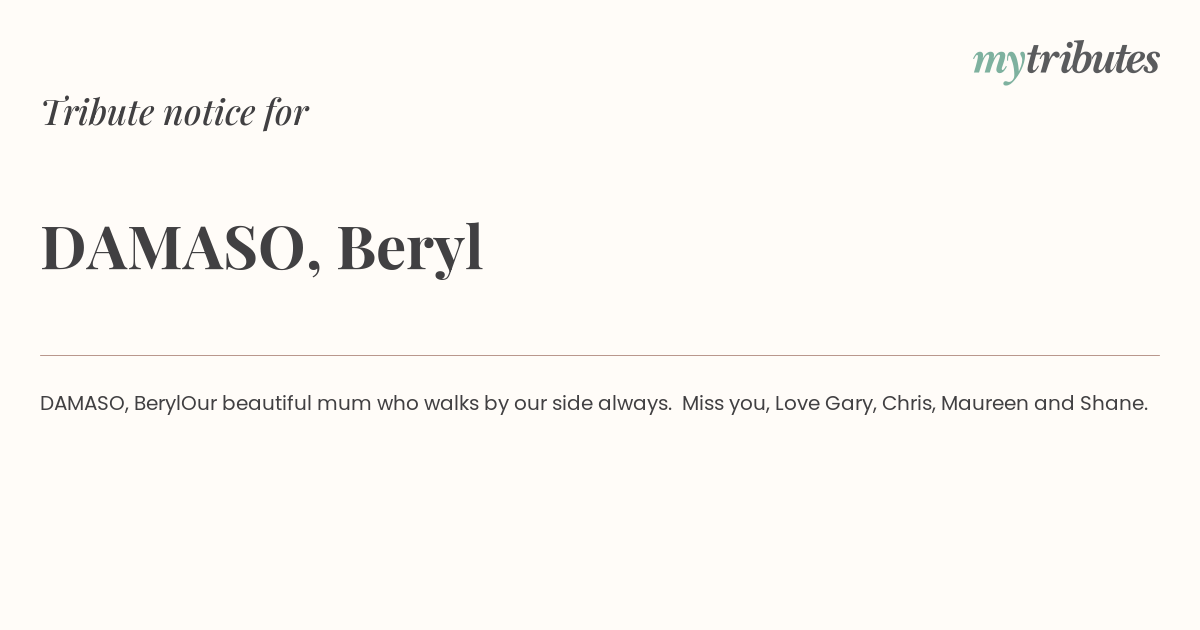Image resolution: width=1200 pixels, height=630 pixels.
Task: Click the name "Shane" at the message end
Action: (1111, 403)
